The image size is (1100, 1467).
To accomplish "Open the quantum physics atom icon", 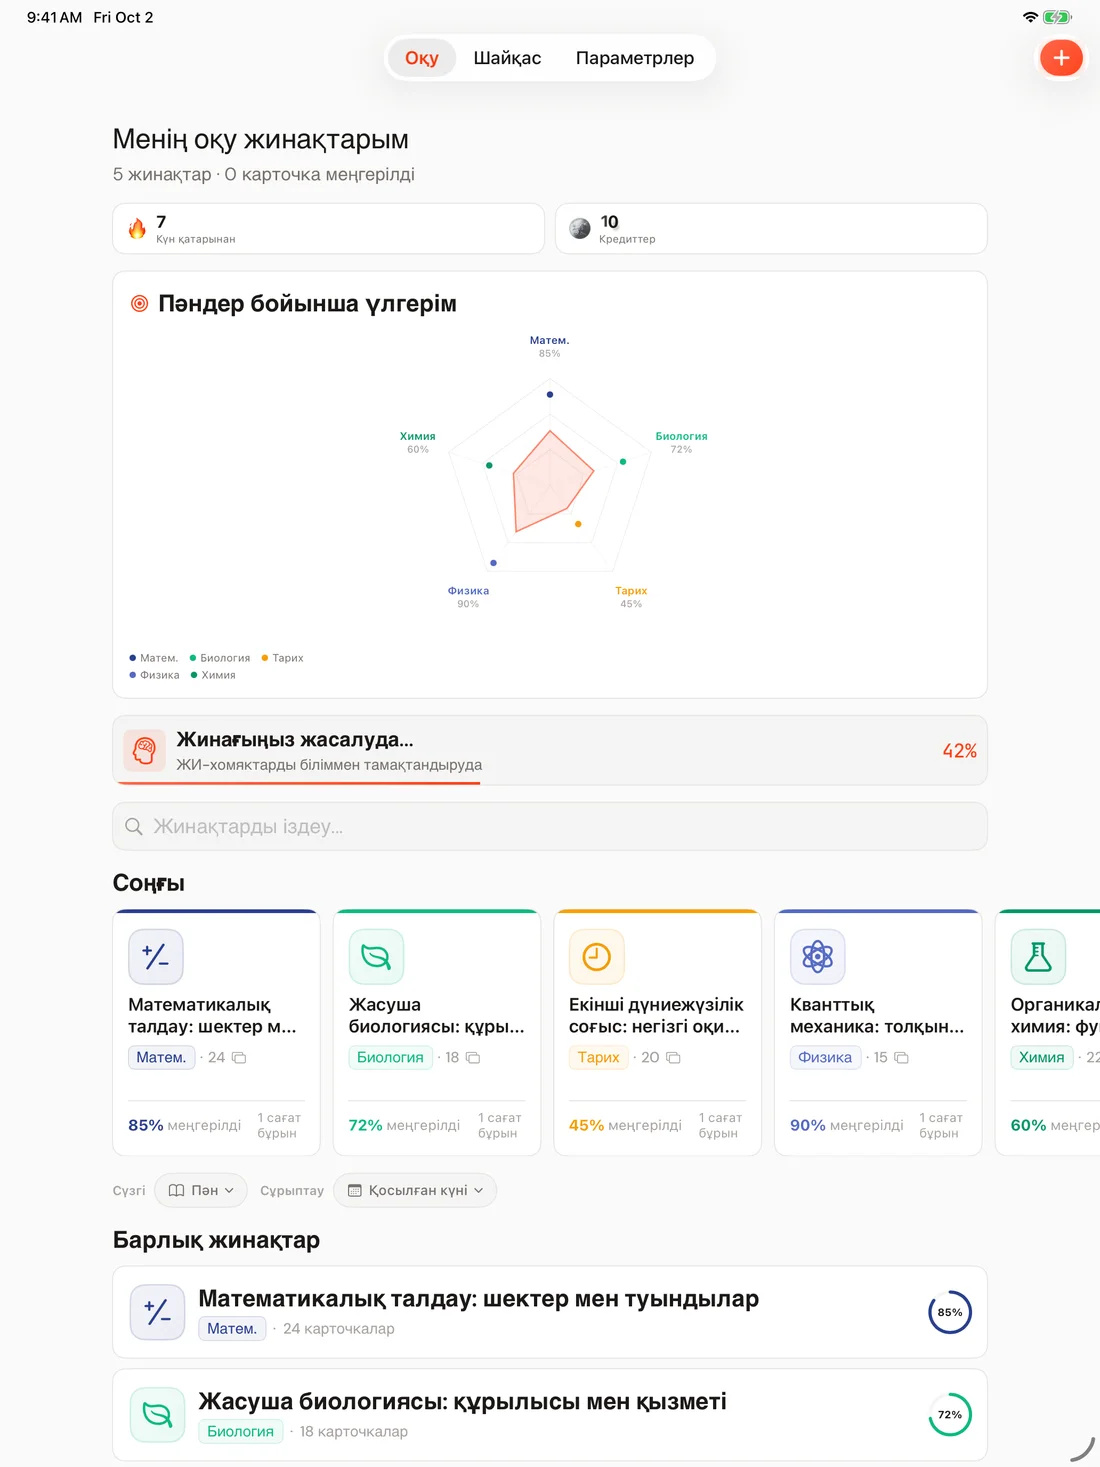I will pyautogui.click(x=818, y=957).
